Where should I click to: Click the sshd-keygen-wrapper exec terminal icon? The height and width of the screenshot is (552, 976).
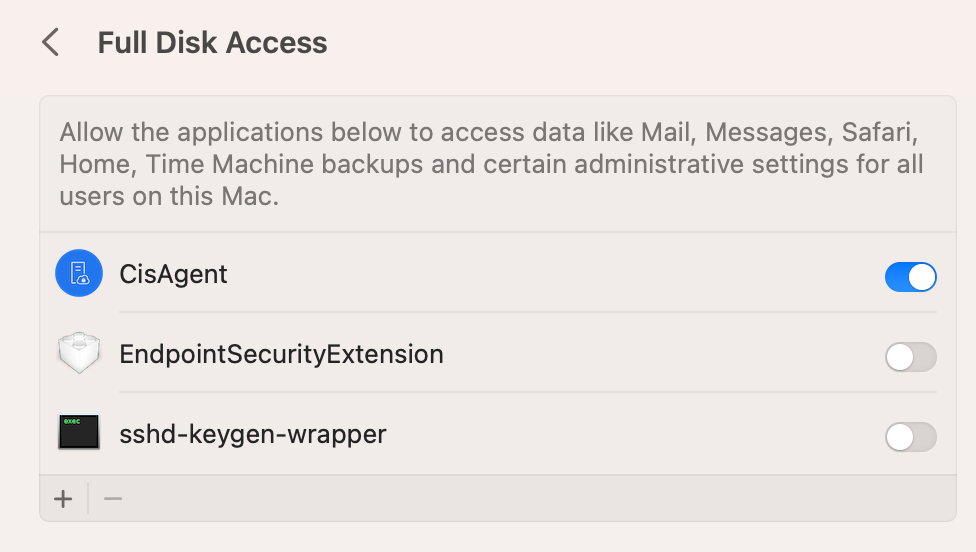(x=79, y=435)
